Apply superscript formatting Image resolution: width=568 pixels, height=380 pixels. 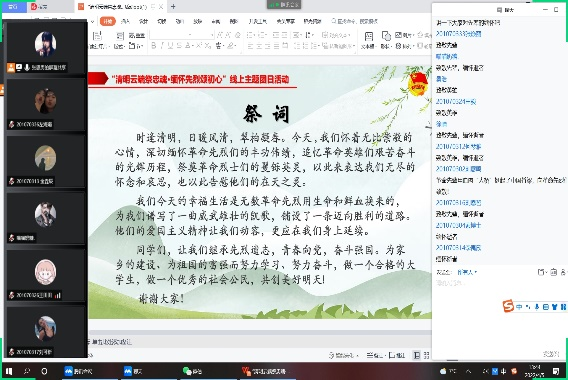click(x=199, y=46)
